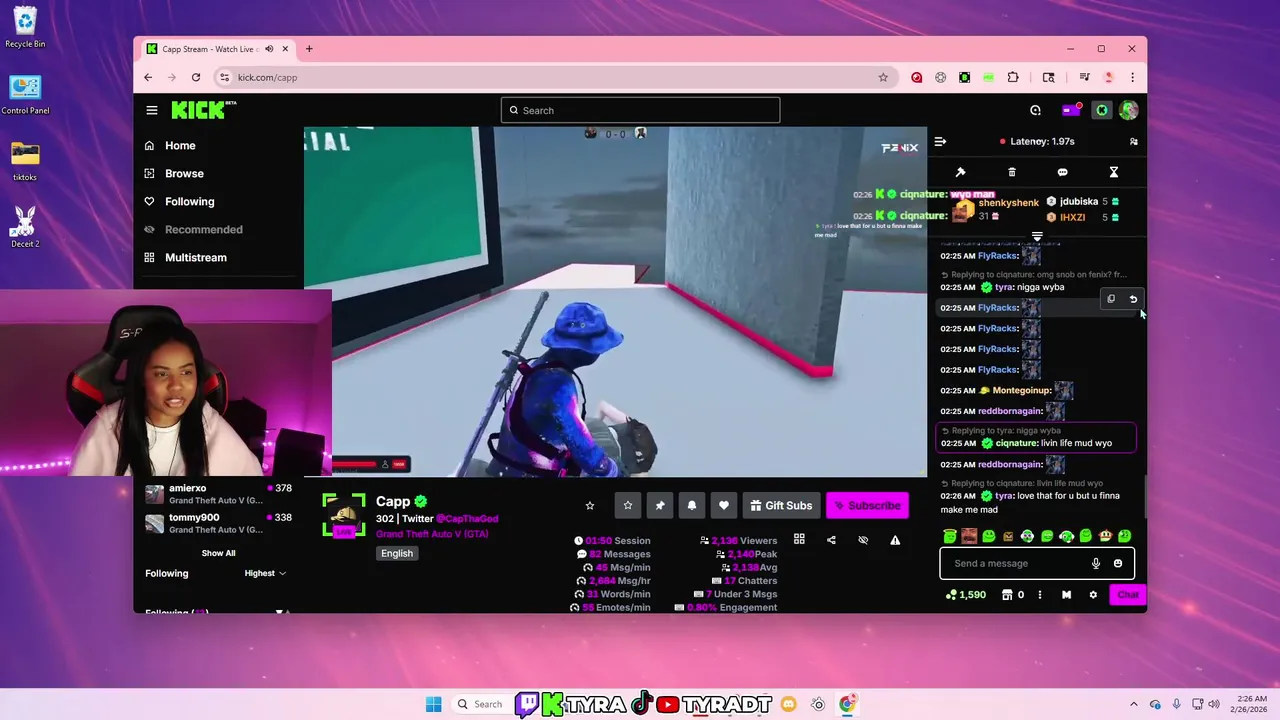The image size is (1280, 720).
Task: Open the chat users list icon
Action: tap(1133, 142)
